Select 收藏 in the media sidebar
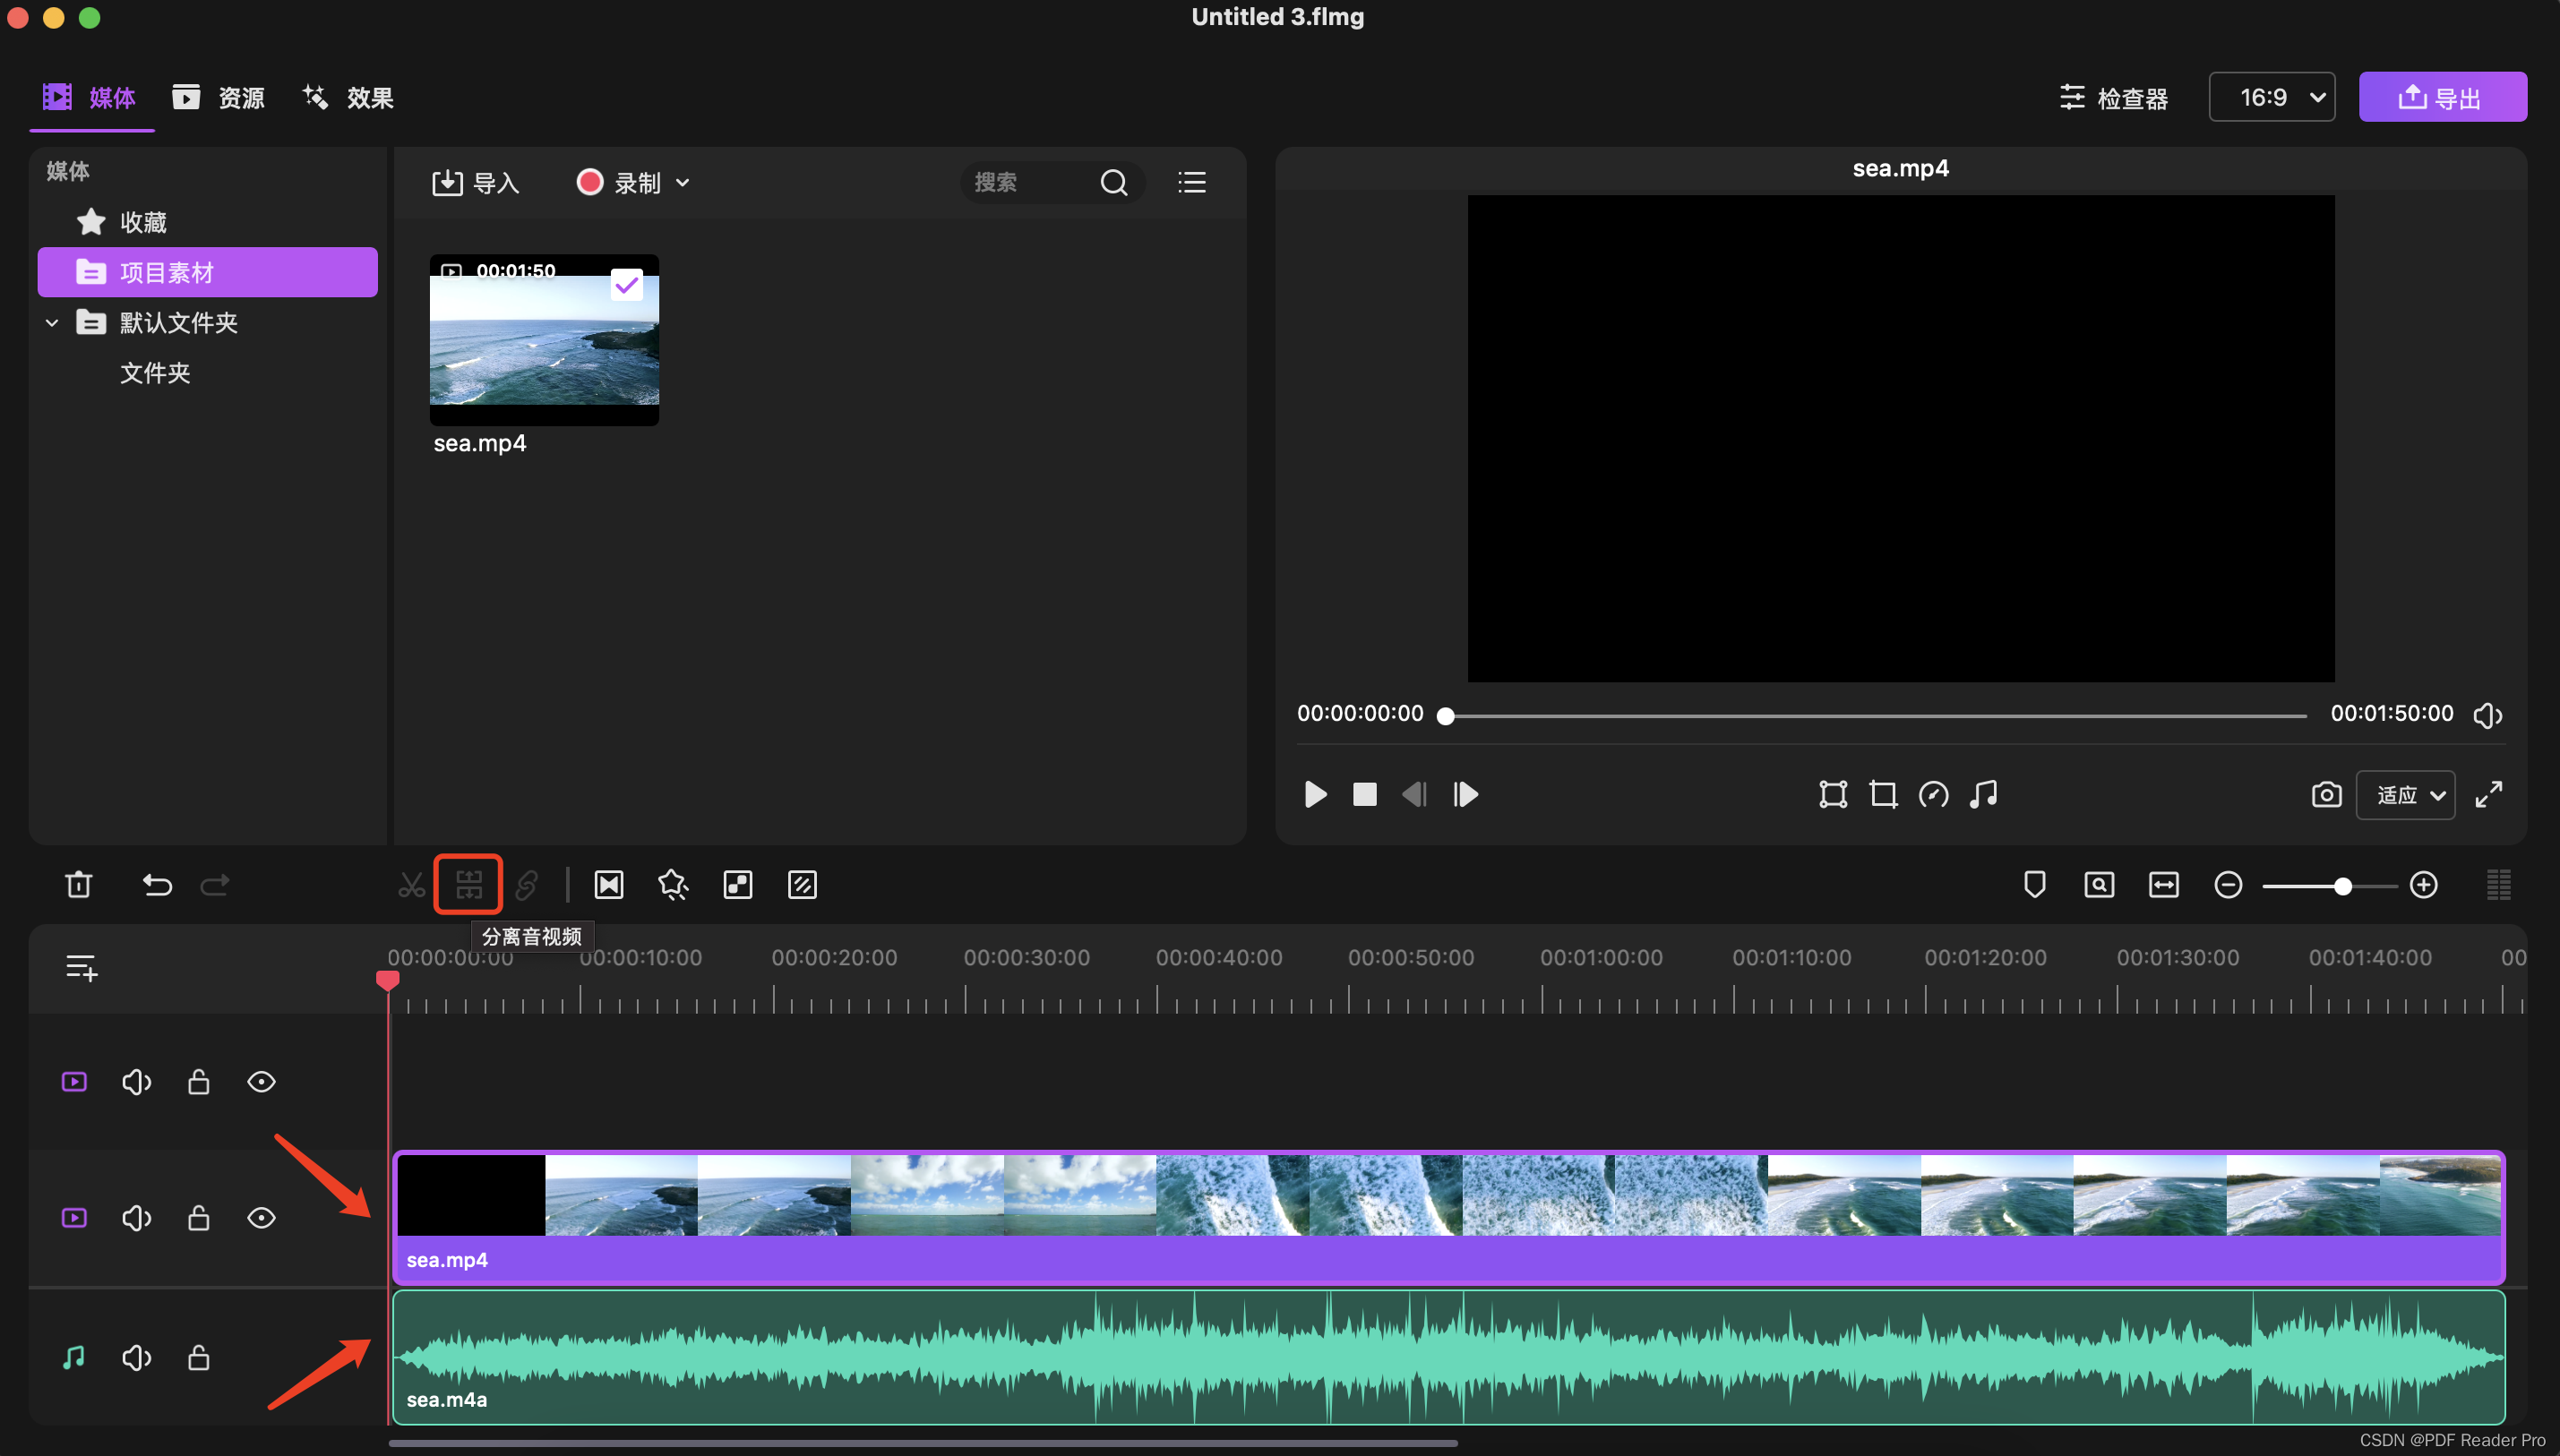Image resolution: width=2560 pixels, height=1456 pixels. tap(208, 222)
